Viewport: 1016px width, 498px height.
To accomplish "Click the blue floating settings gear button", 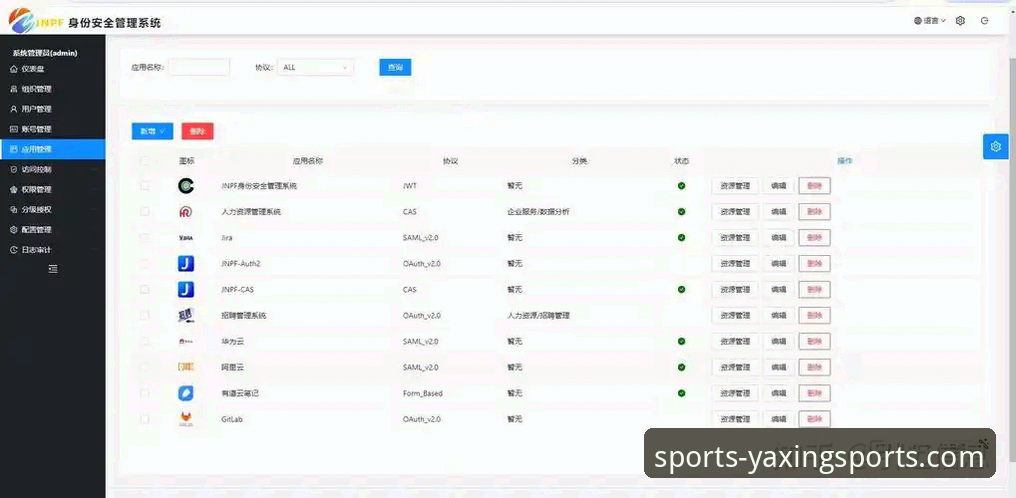I will [x=996, y=146].
